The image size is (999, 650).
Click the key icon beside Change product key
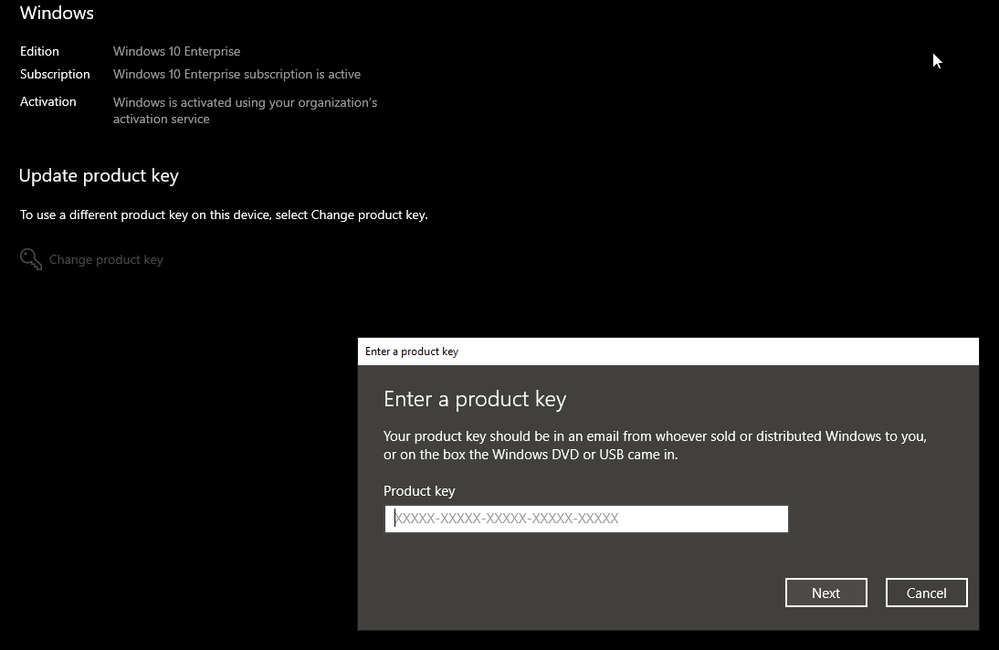(31, 259)
